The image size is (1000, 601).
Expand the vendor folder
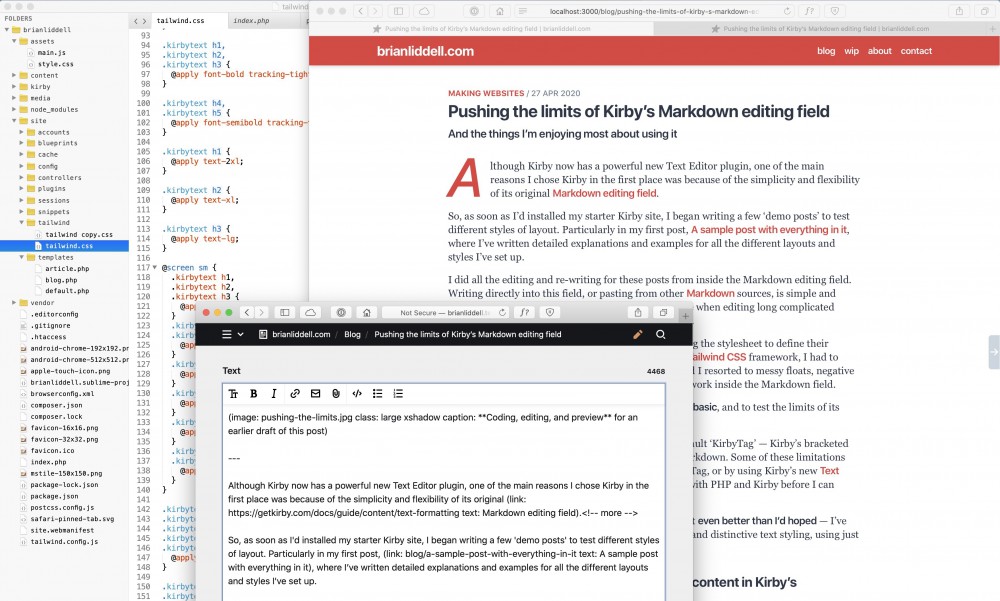14,302
